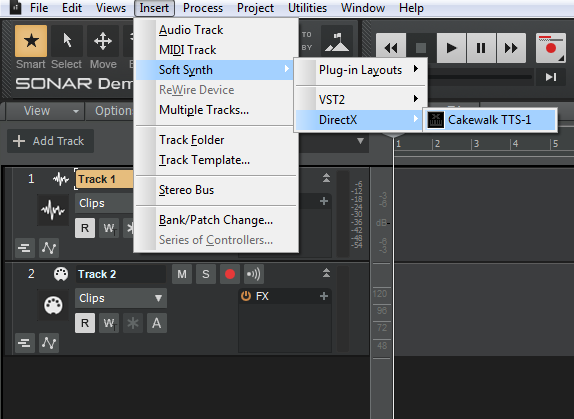Fast forward the transport
The height and width of the screenshot is (419, 574).
pos(511,48)
